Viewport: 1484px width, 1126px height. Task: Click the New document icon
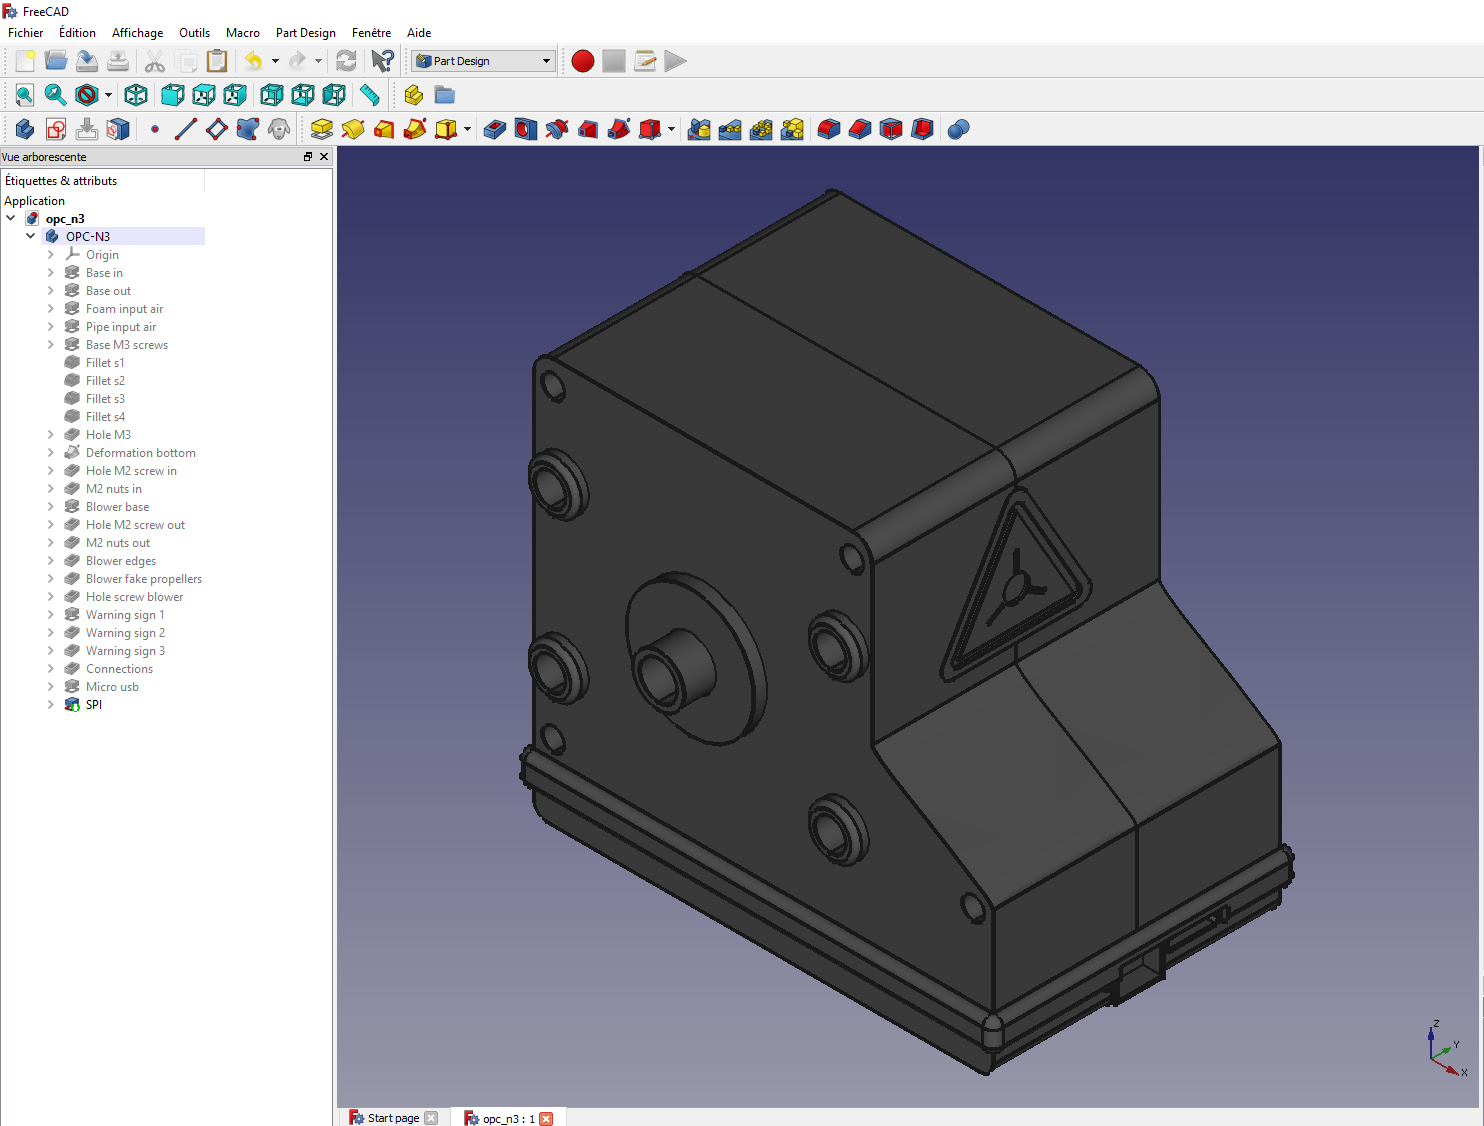pos(25,61)
